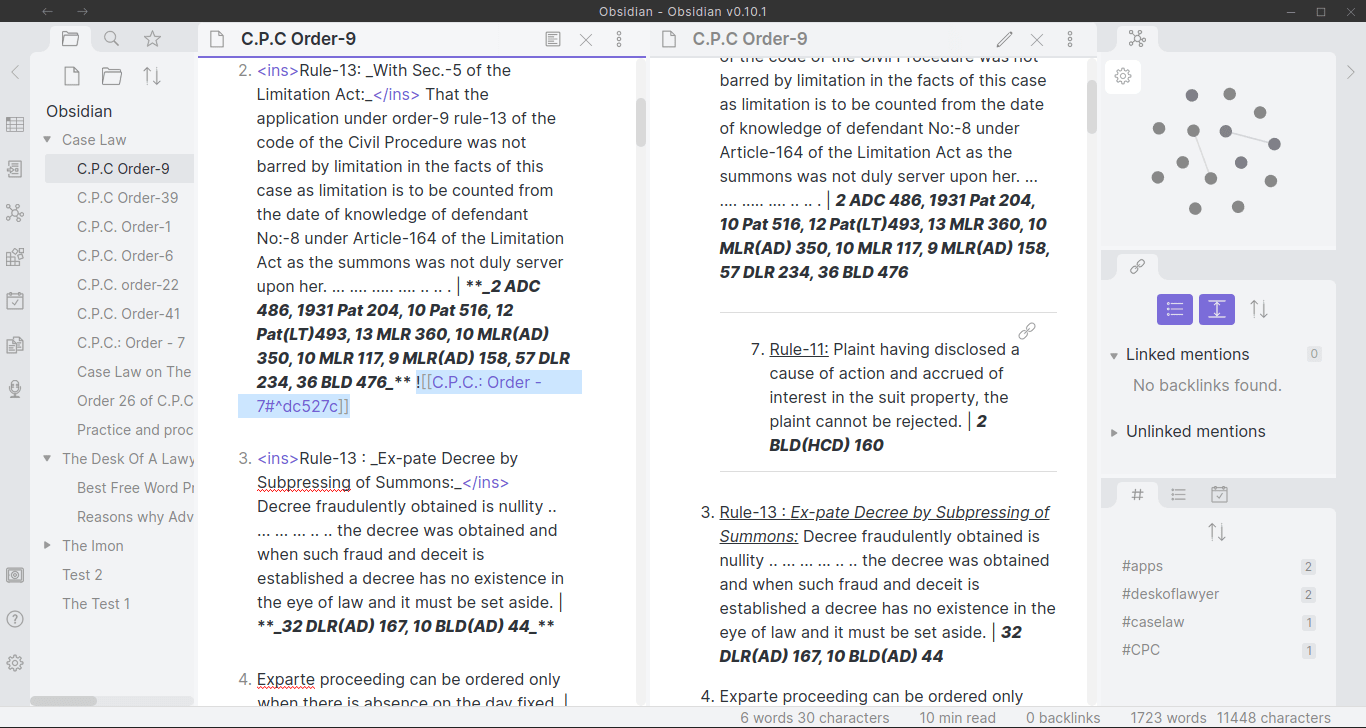Click the 10 min read status item
The height and width of the screenshot is (728, 1366).
click(x=958, y=718)
